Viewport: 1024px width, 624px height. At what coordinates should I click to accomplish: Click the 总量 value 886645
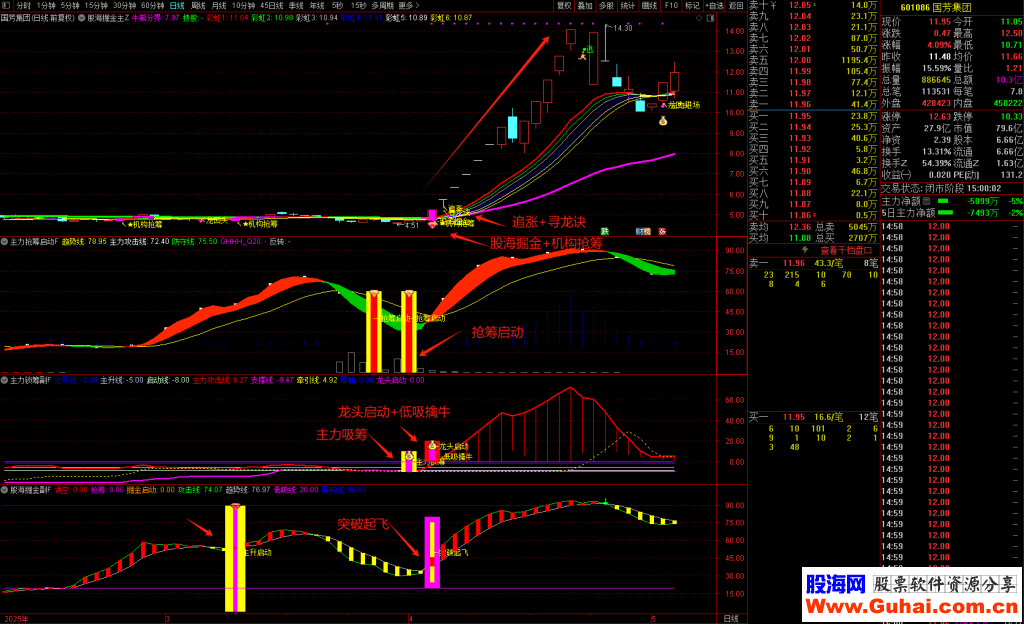[x=936, y=80]
